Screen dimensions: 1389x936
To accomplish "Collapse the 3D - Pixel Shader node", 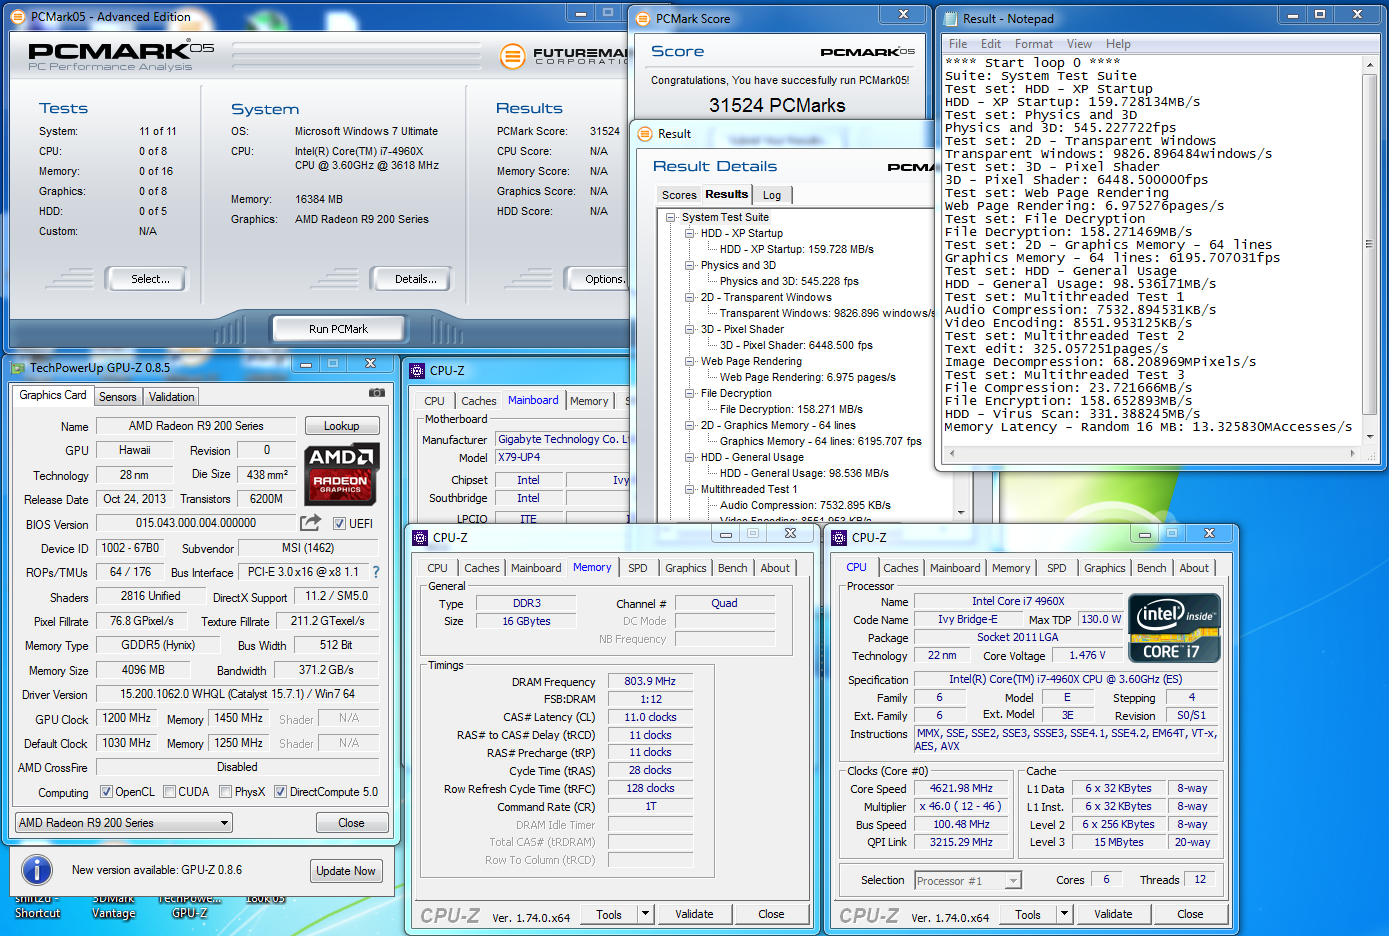I will pyautogui.click(x=689, y=329).
